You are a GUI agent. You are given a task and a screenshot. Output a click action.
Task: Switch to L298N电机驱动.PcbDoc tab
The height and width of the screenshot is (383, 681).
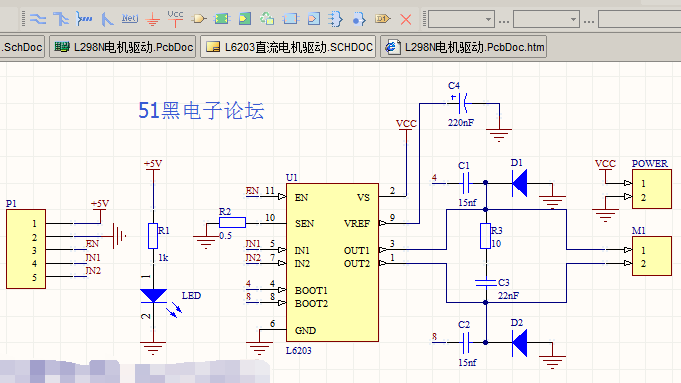pos(123,47)
